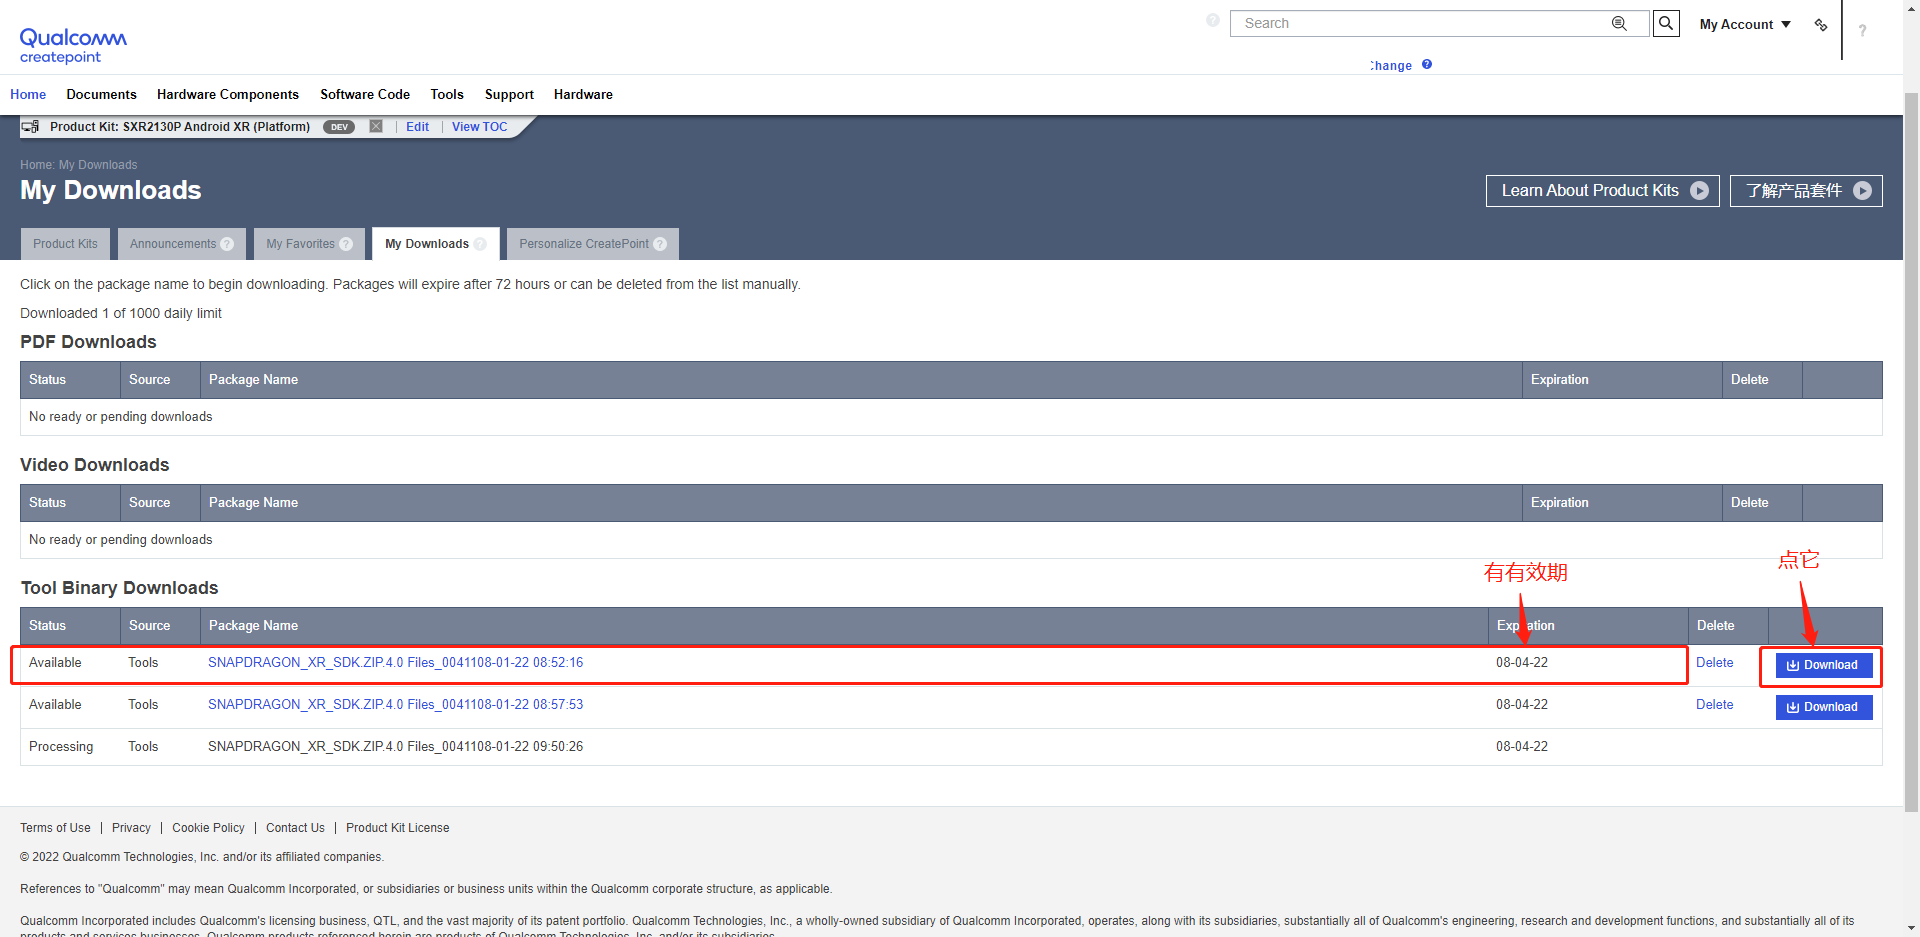The height and width of the screenshot is (937, 1920).
Task: Click the Terms of Use footer link
Action: point(55,828)
